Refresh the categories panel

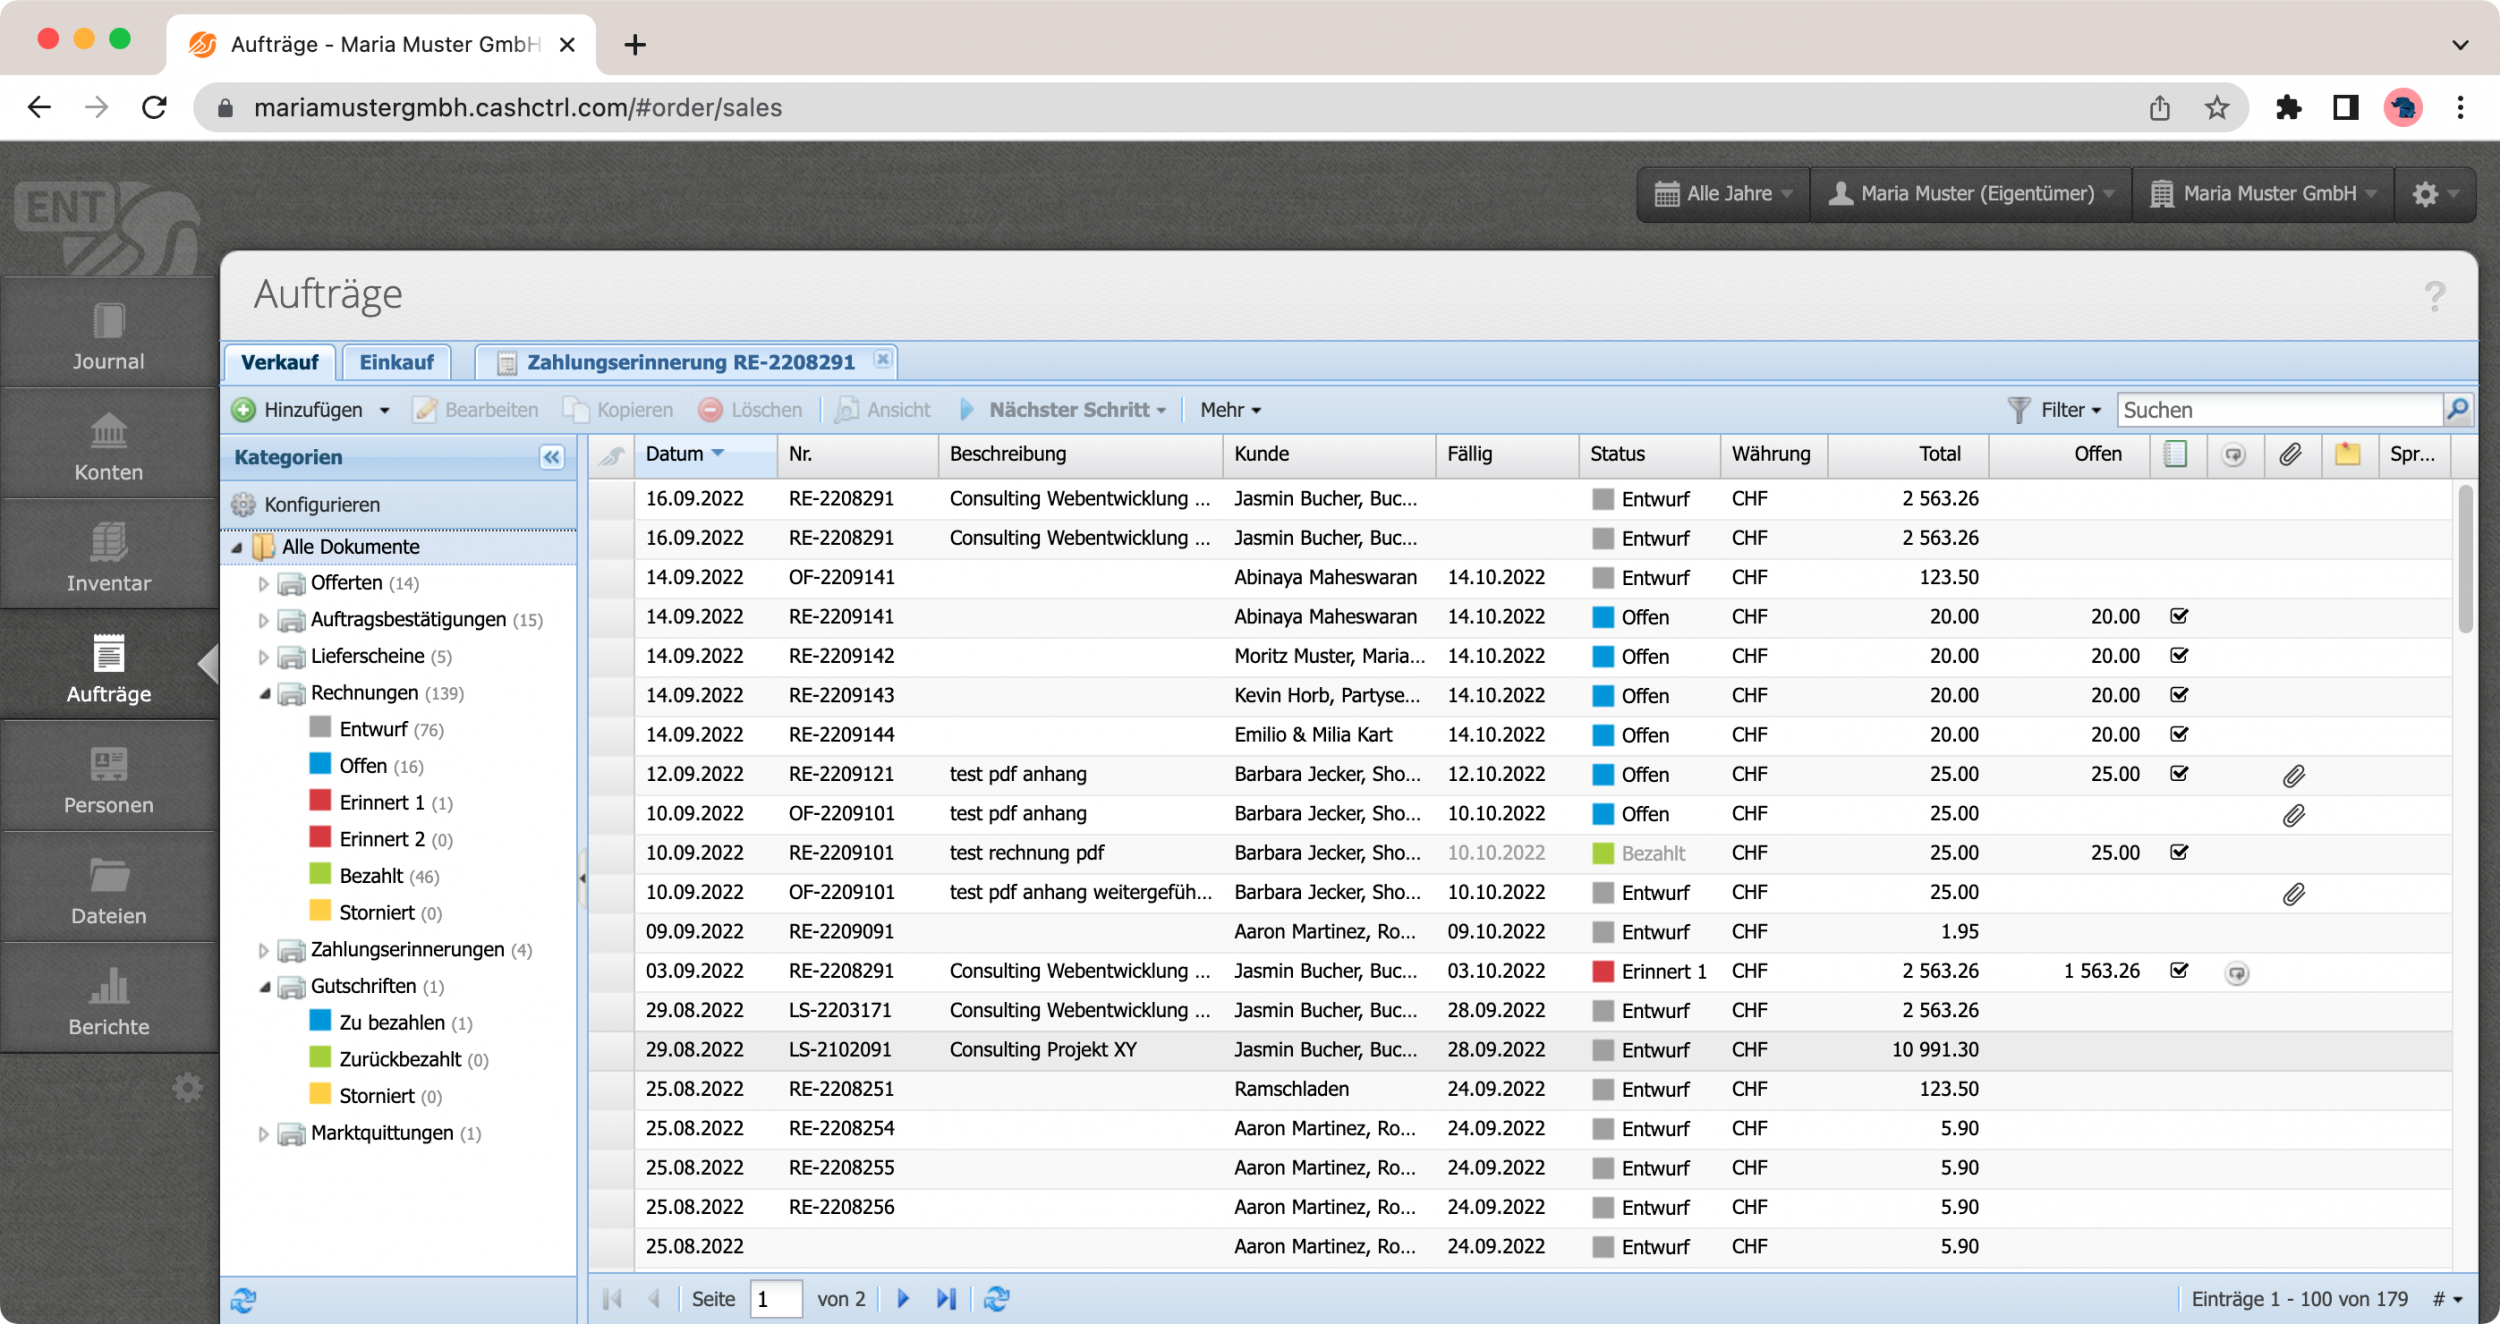[243, 1300]
